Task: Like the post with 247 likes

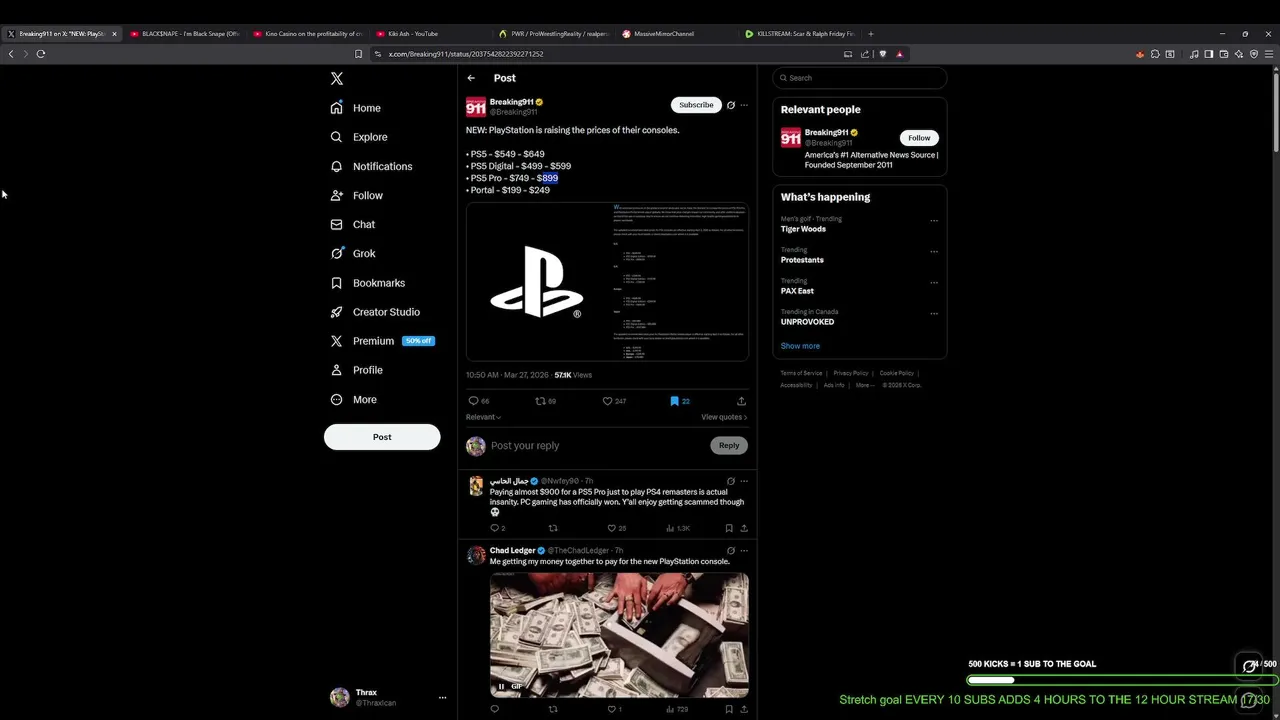Action: point(614,401)
